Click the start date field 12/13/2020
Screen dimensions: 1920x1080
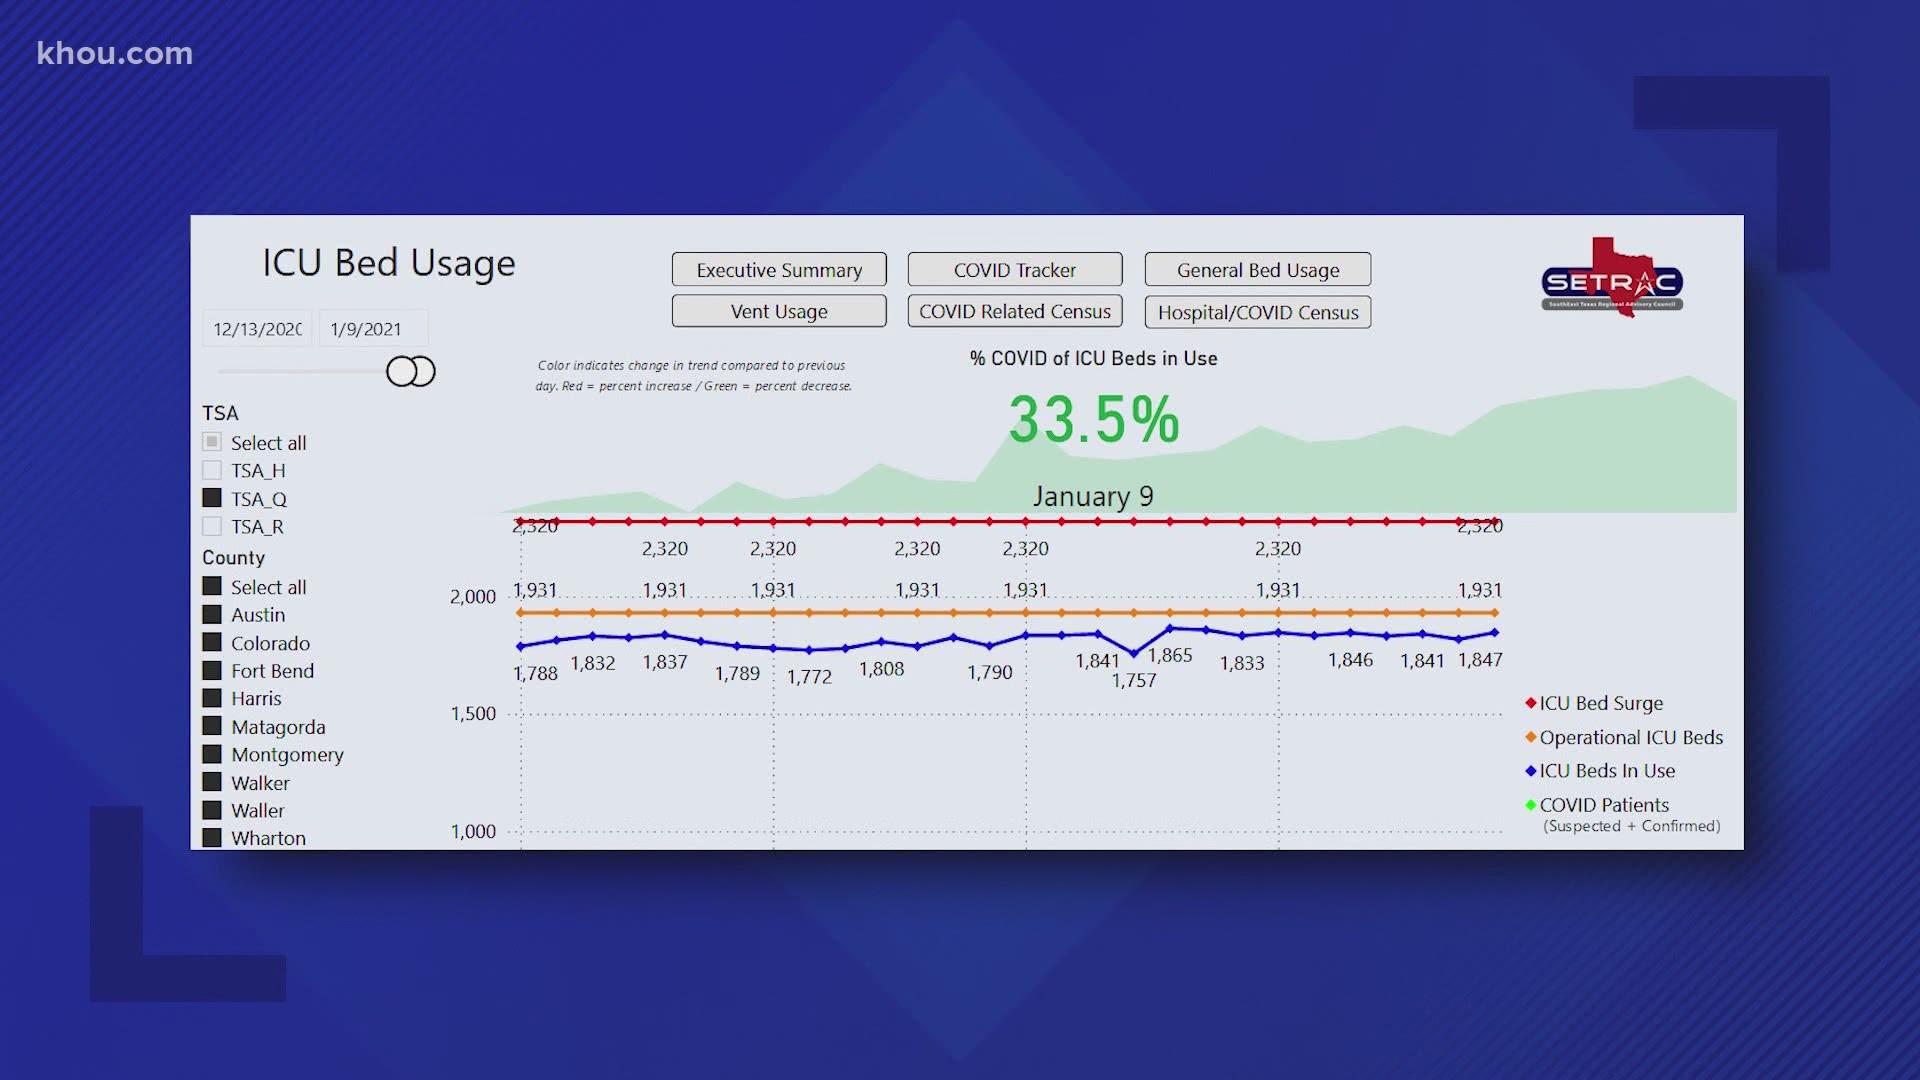[257, 329]
